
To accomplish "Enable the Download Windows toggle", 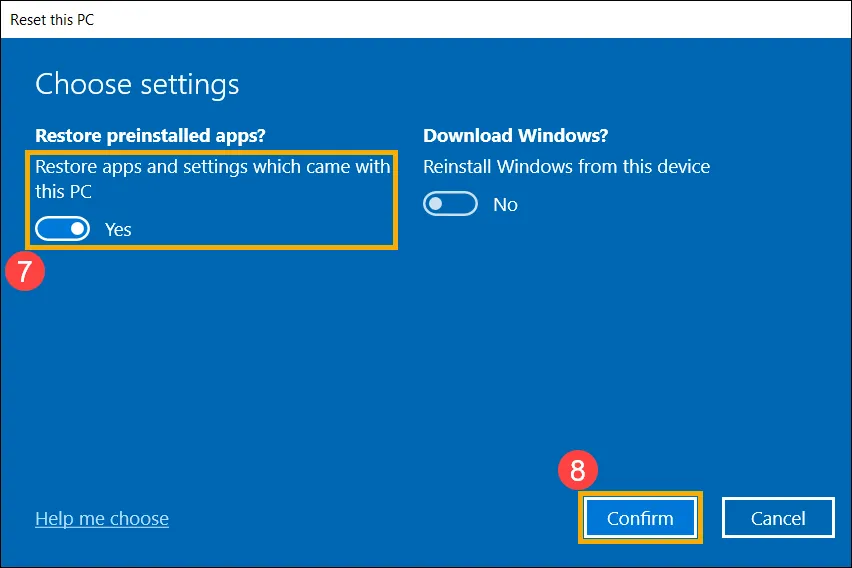I will tap(451, 204).
